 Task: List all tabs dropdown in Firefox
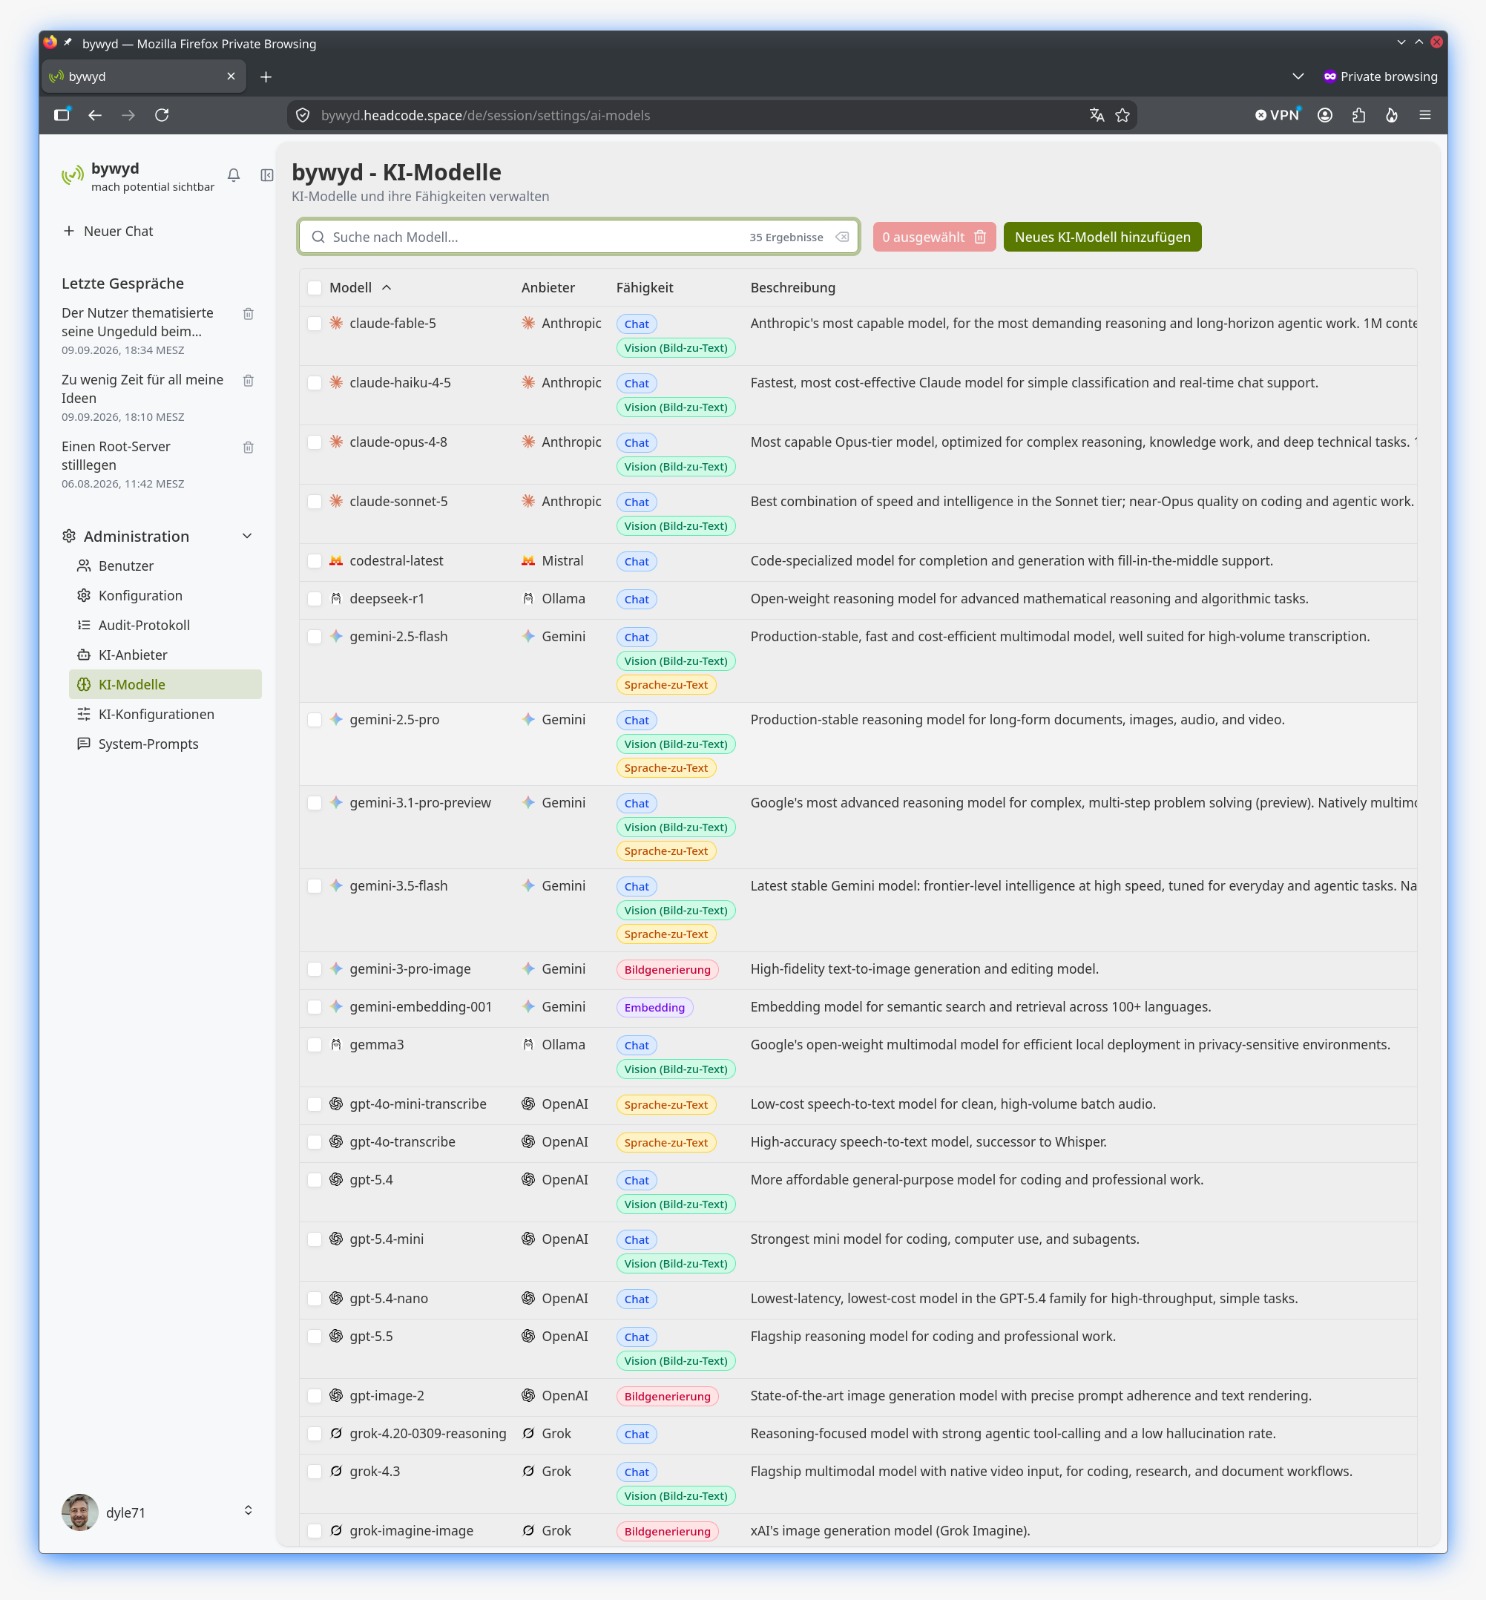[1298, 76]
